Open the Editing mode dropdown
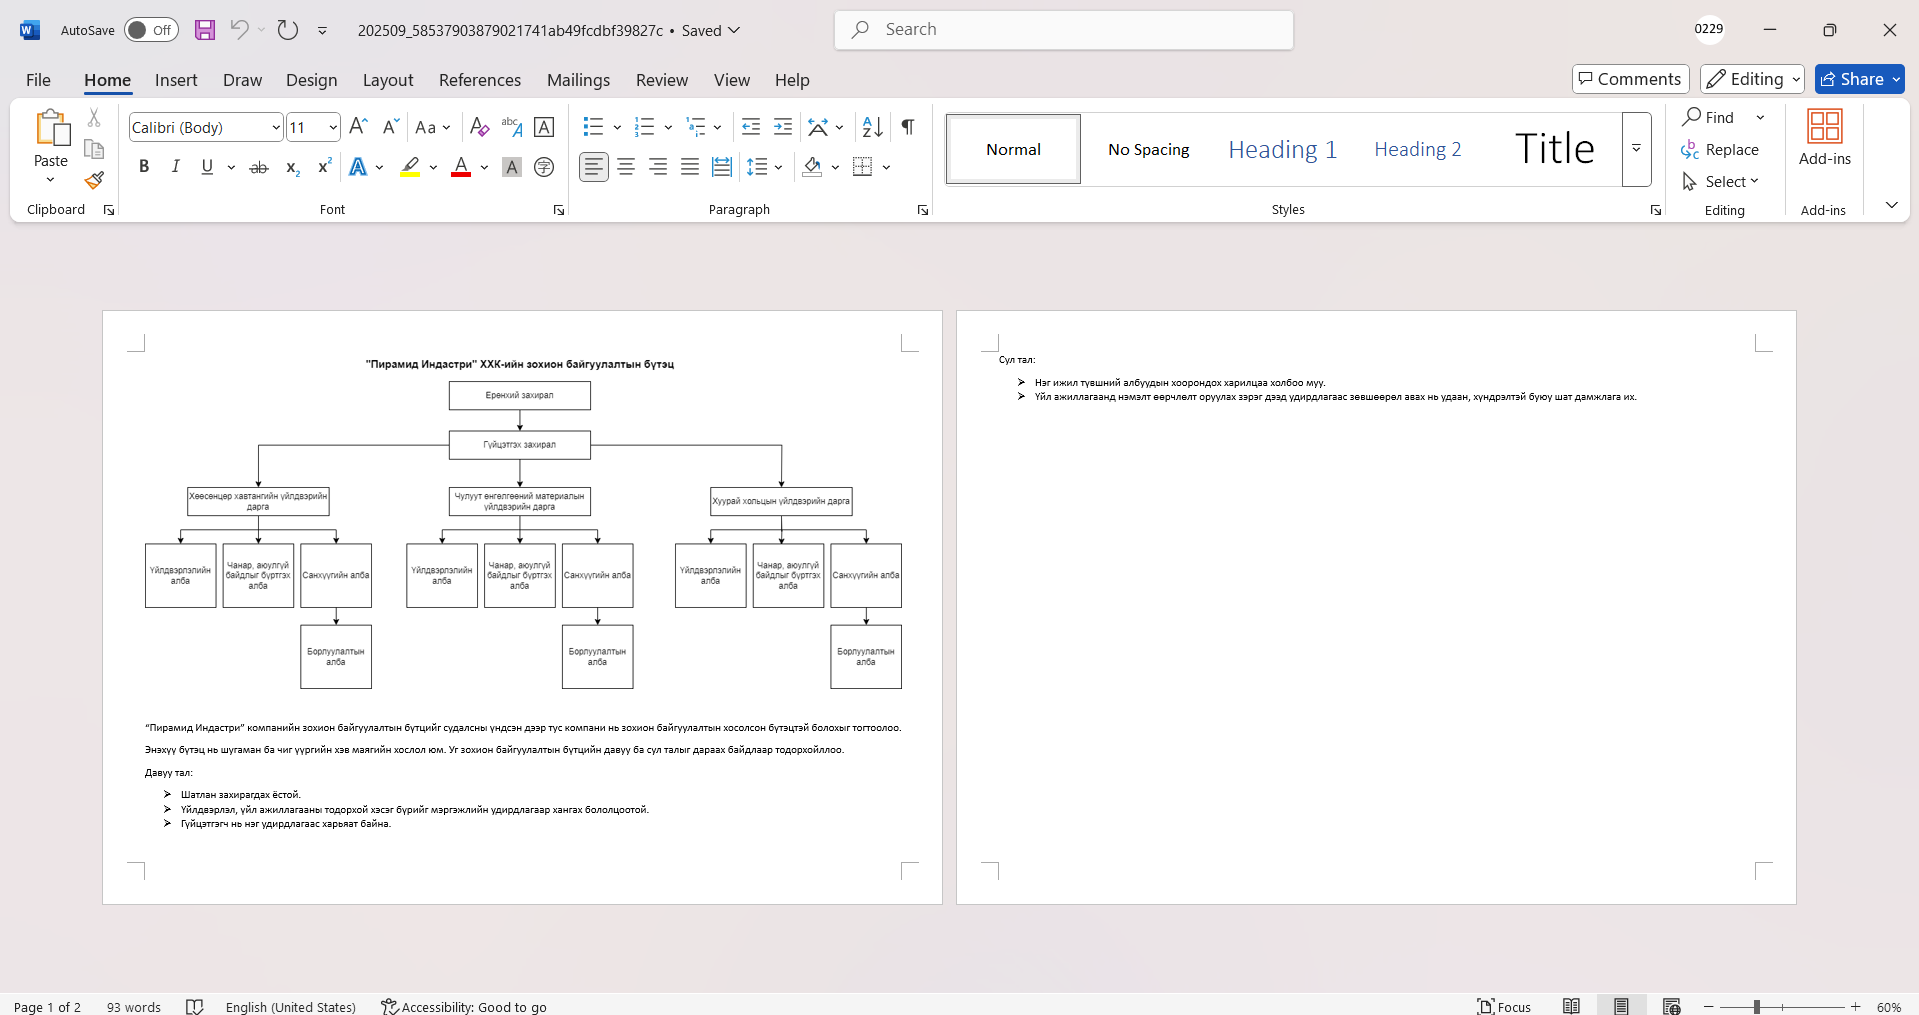Viewport: 1919px width, 1015px height. point(1752,79)
